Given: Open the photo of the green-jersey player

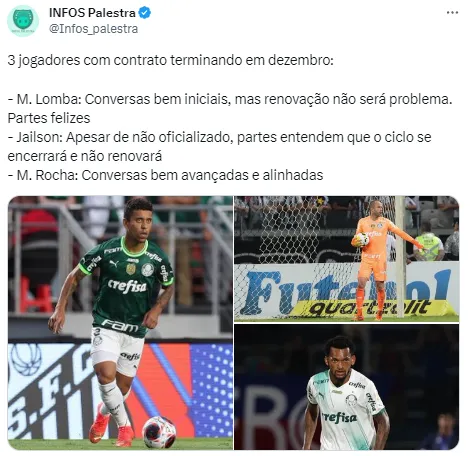Looking at the screenshot, I should click(x=120, y=323).
